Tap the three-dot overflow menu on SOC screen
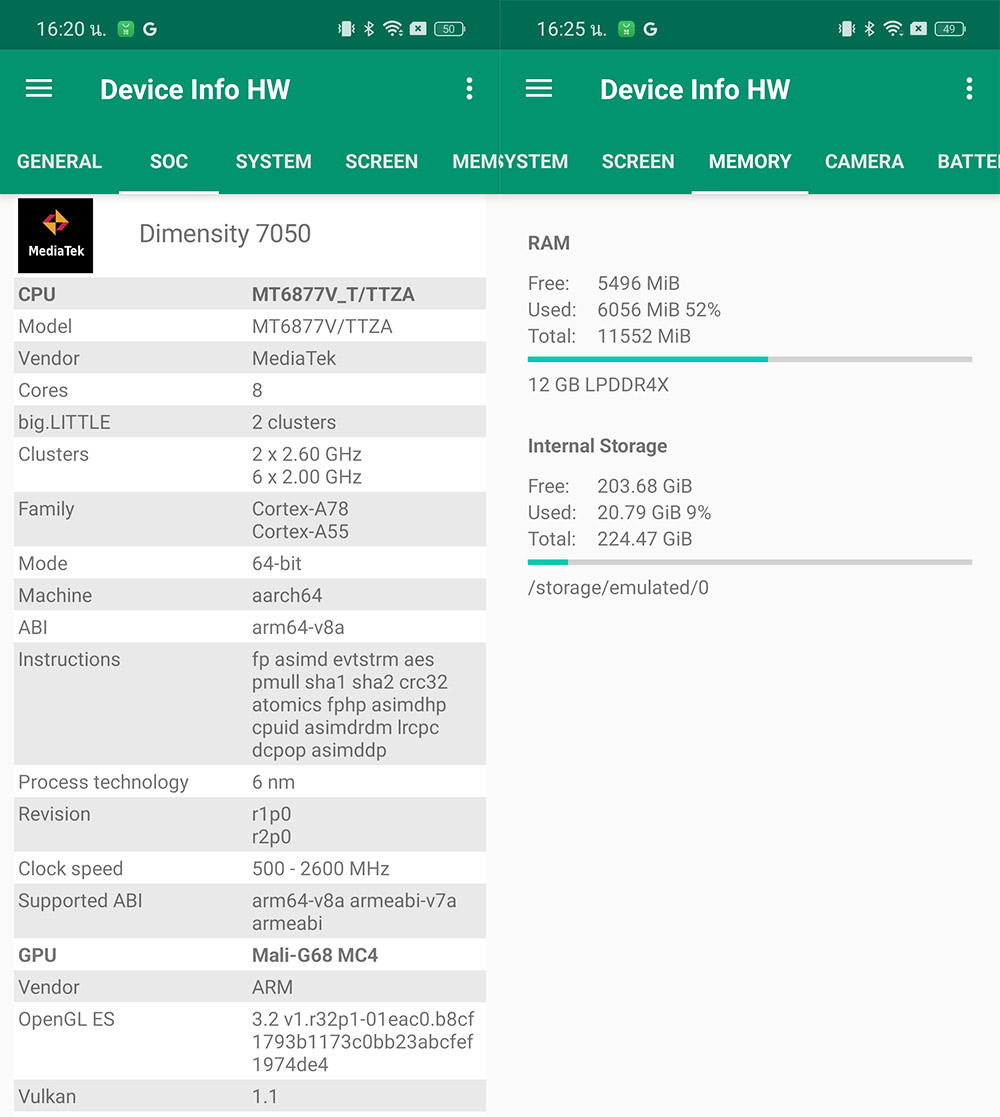The height and width of the screenshot is (1117, 1000). coord(469,89)
